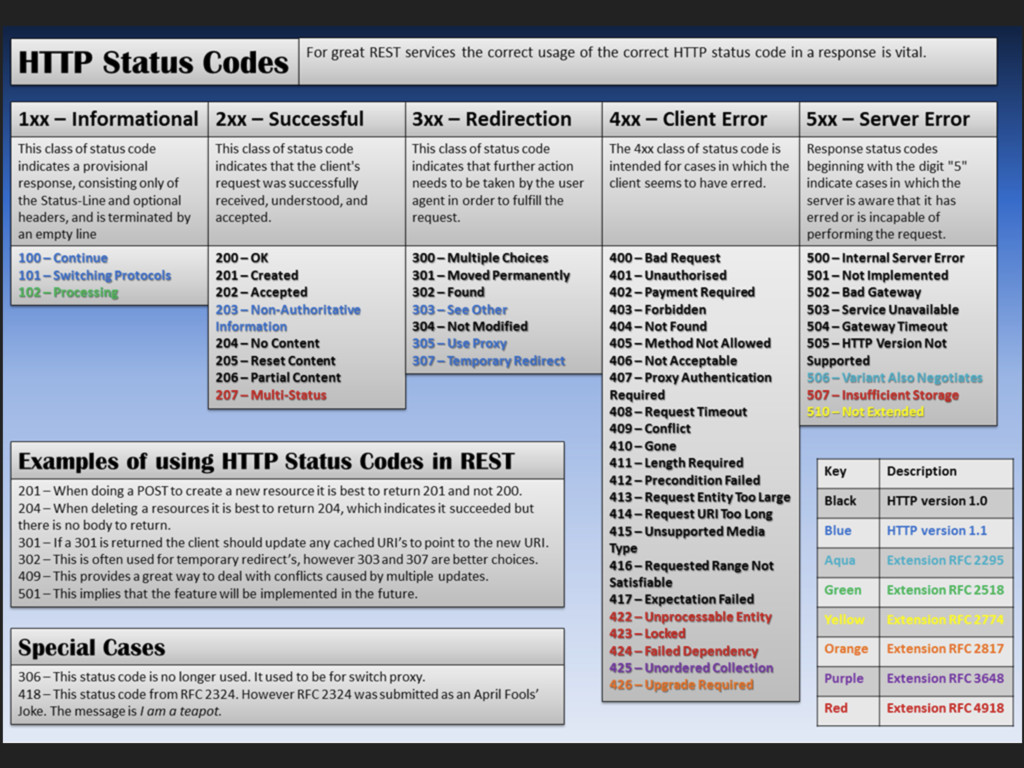Image resolution: width=1024 pixels, height=768 pixels.
Task: Click '405 – Method Not Allowed' line
Action: point(690,344)
